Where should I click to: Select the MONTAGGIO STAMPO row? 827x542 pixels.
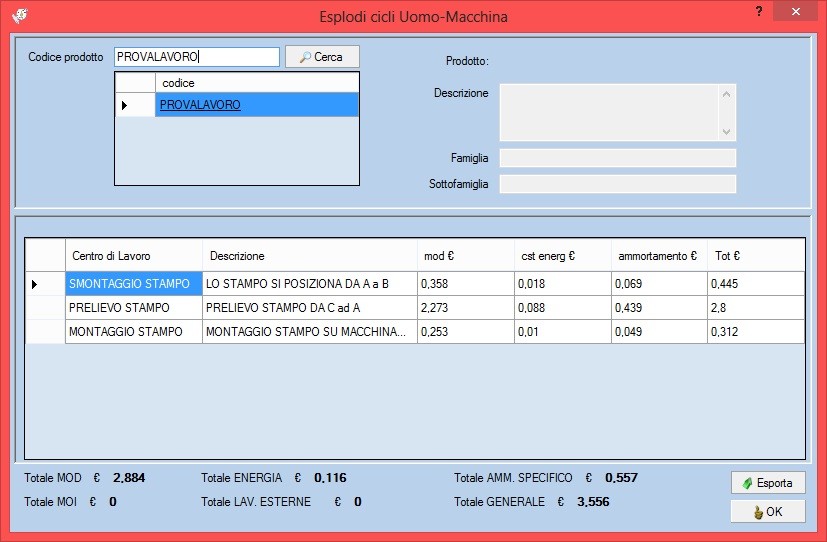tap(133, 332)
